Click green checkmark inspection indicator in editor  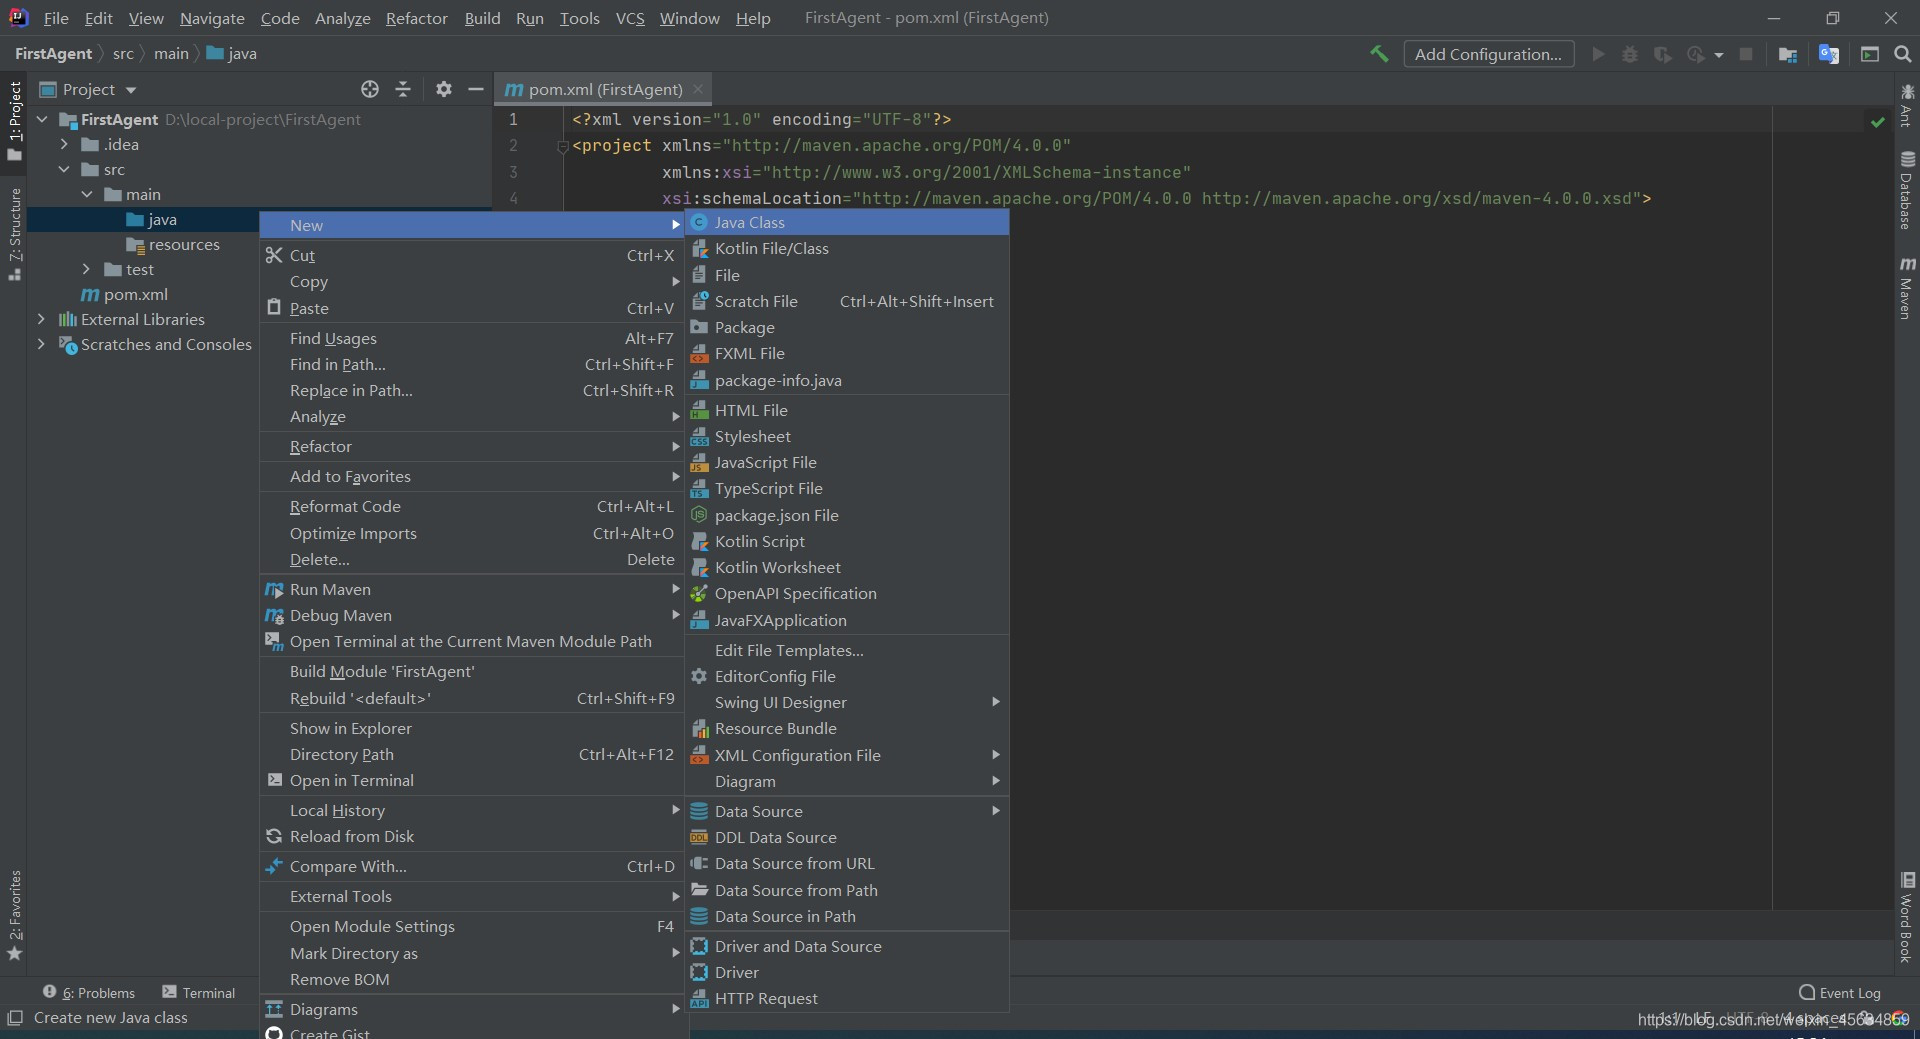[1878, 121]
